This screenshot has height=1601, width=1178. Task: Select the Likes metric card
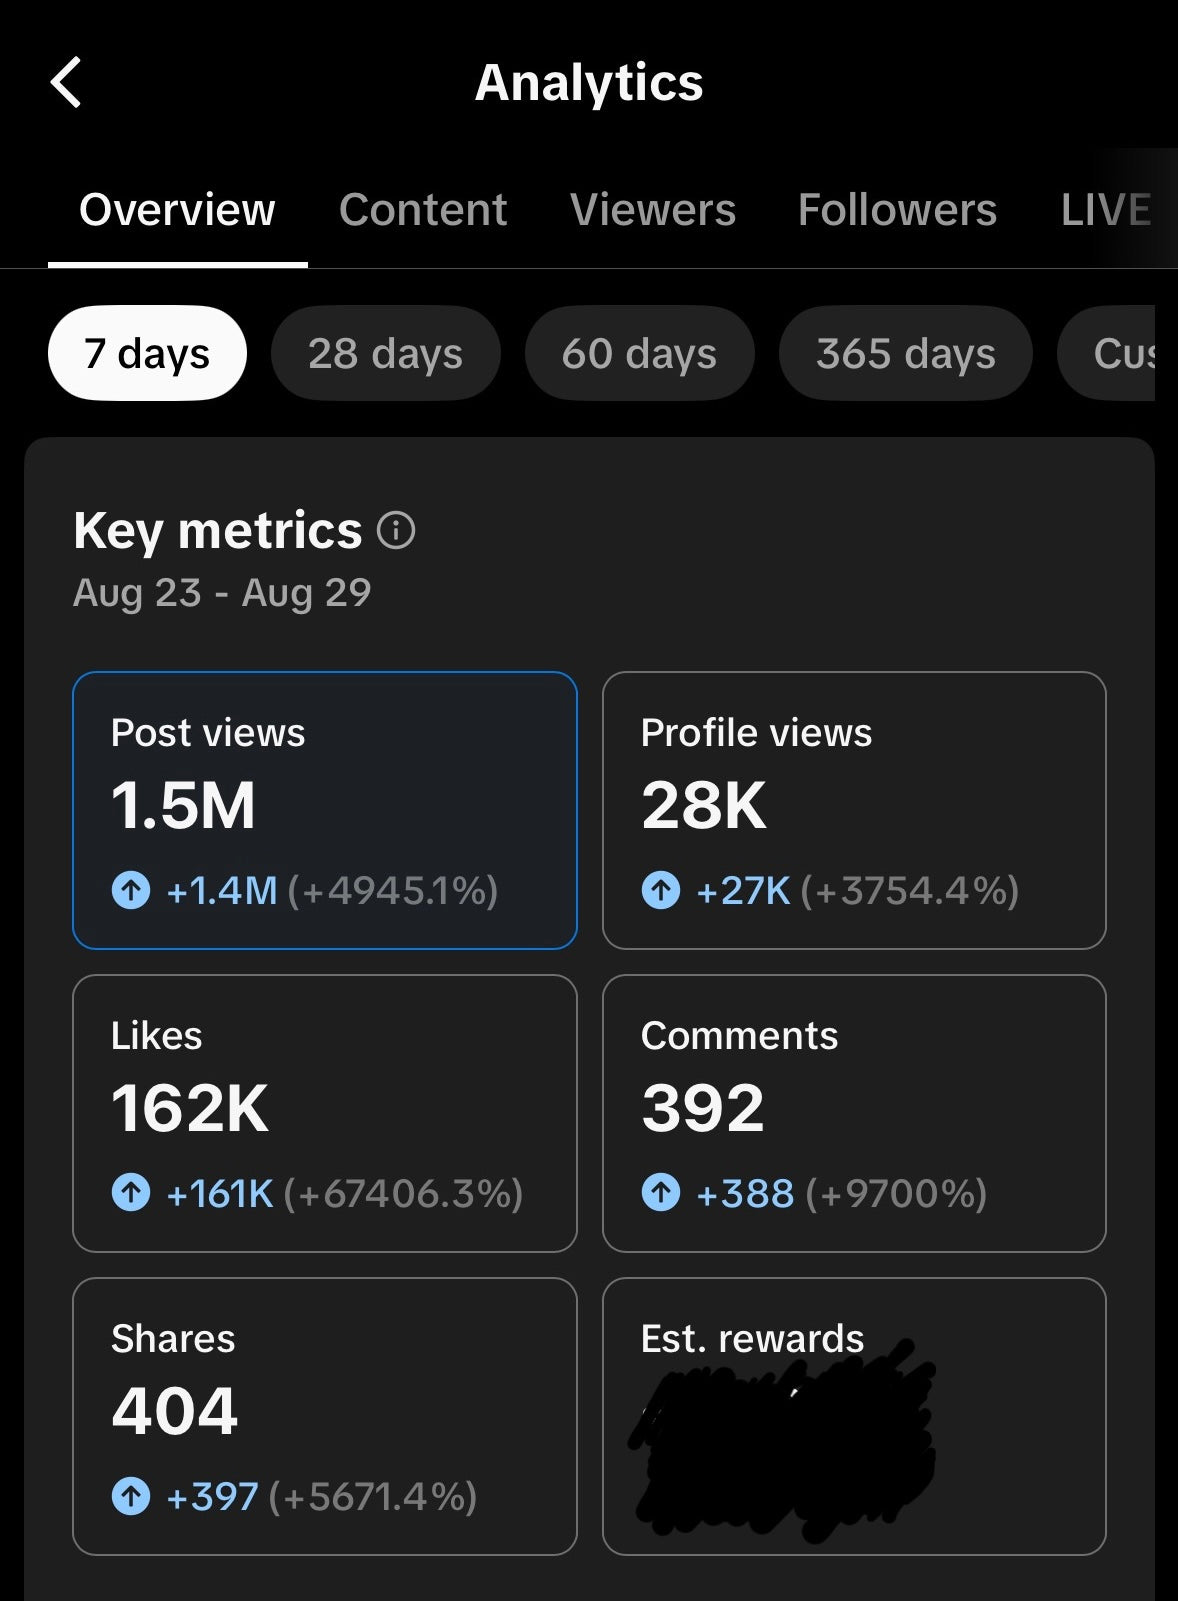324,1113
